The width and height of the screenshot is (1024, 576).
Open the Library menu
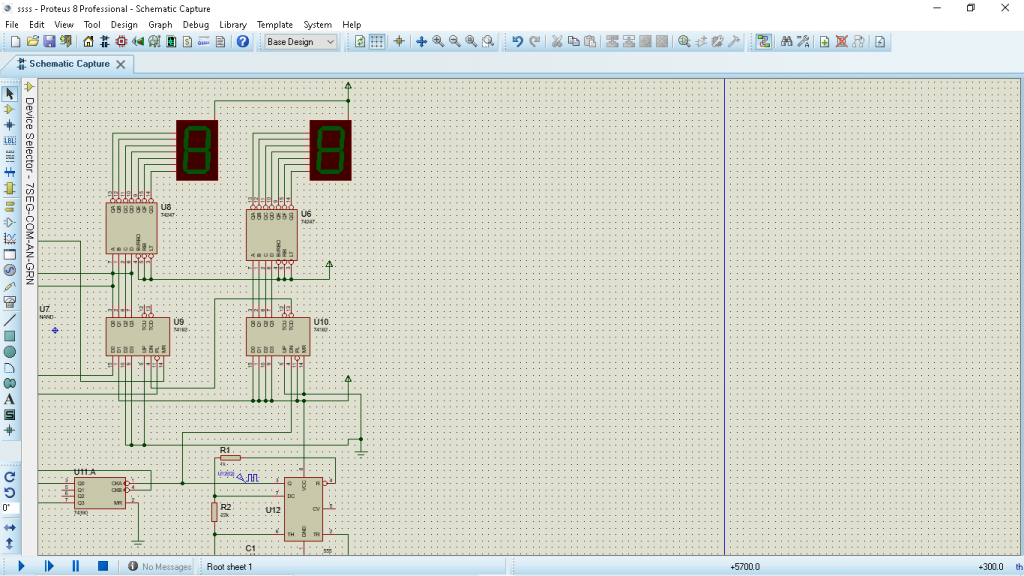coord(233,24)
